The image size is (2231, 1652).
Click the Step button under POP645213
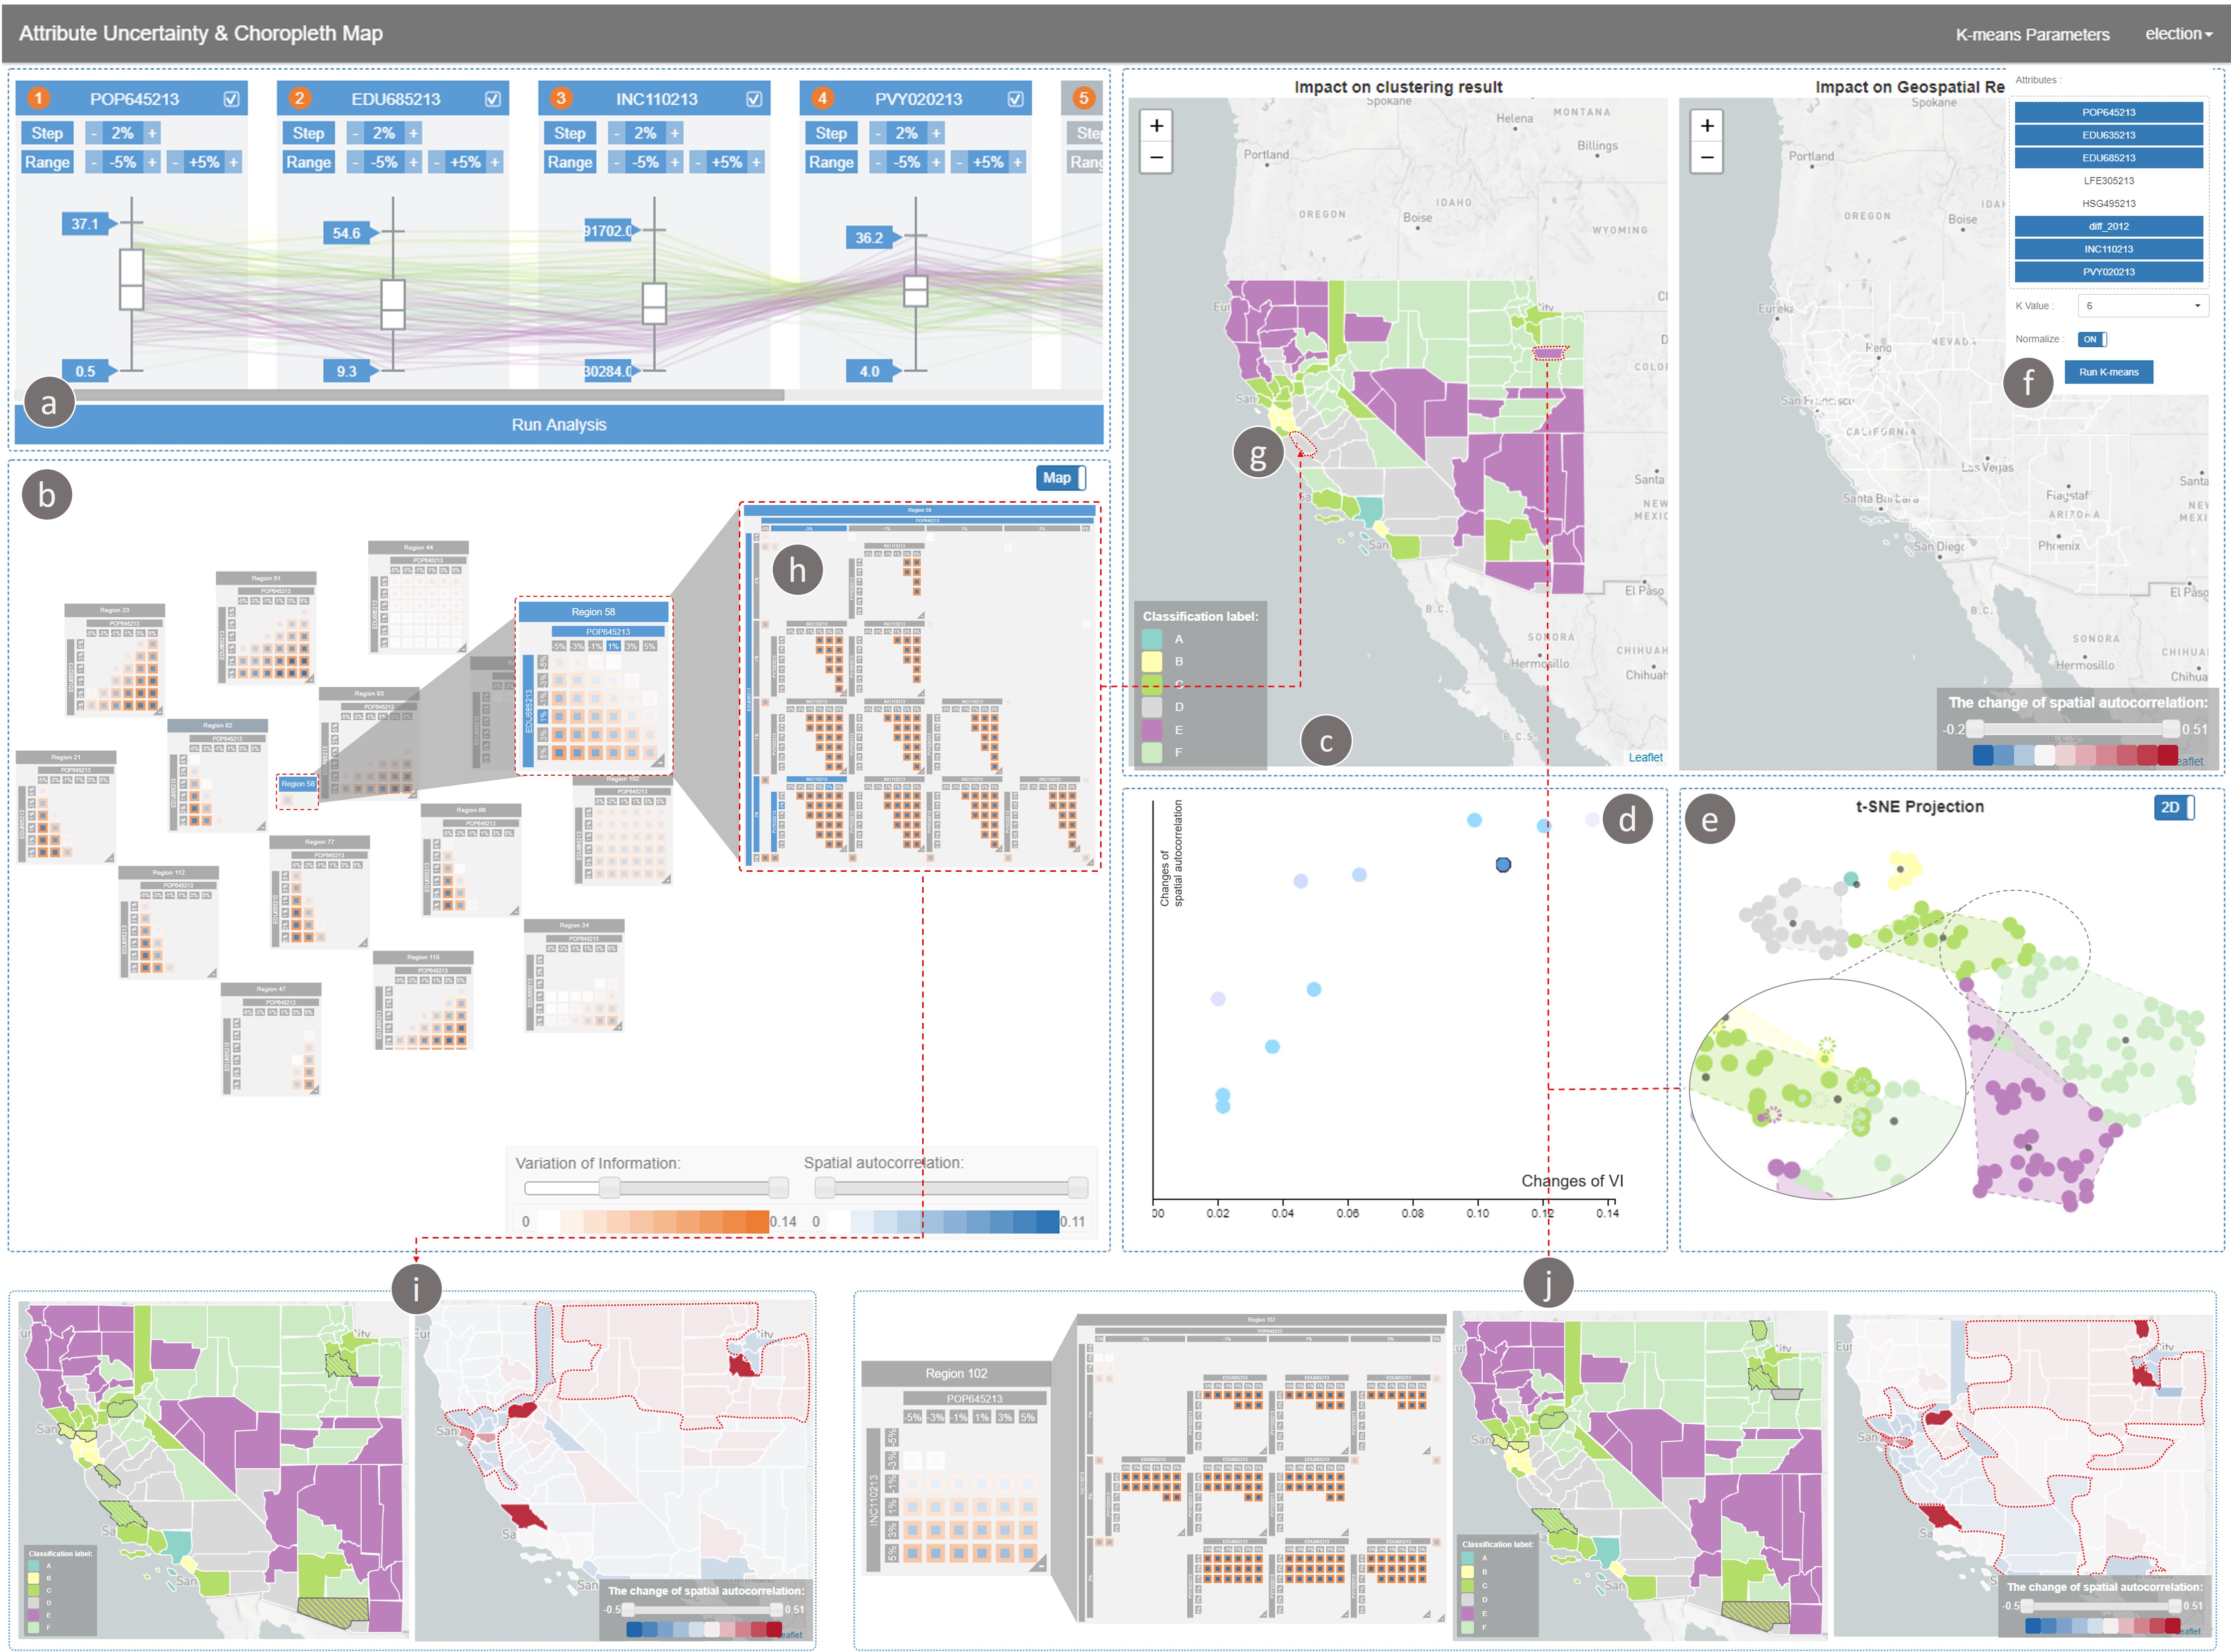pos(47,133)
